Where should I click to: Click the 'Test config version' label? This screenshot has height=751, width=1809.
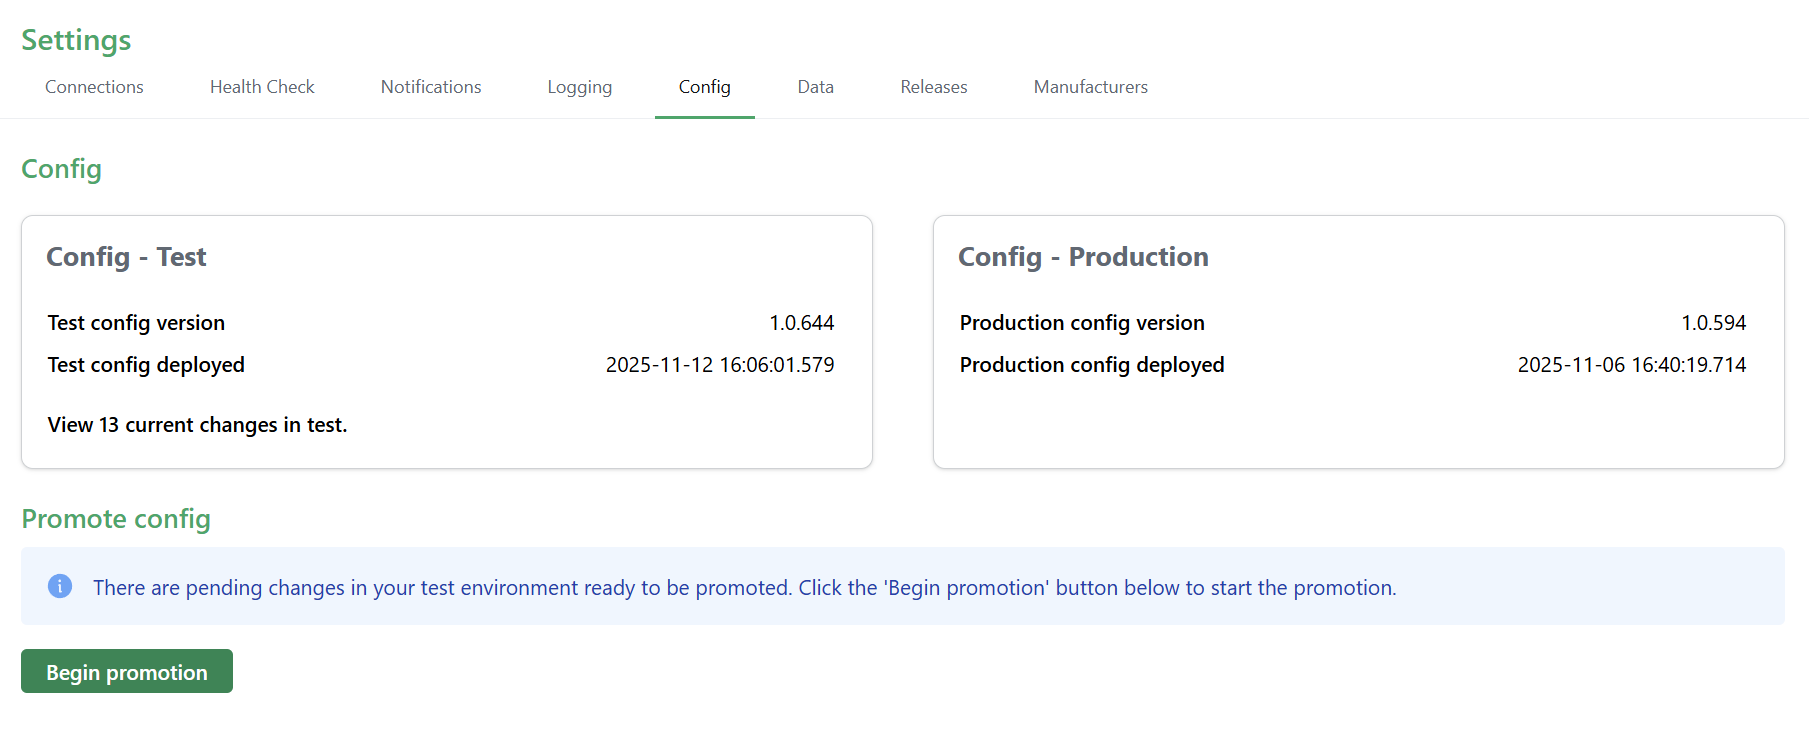pos(136,323)
